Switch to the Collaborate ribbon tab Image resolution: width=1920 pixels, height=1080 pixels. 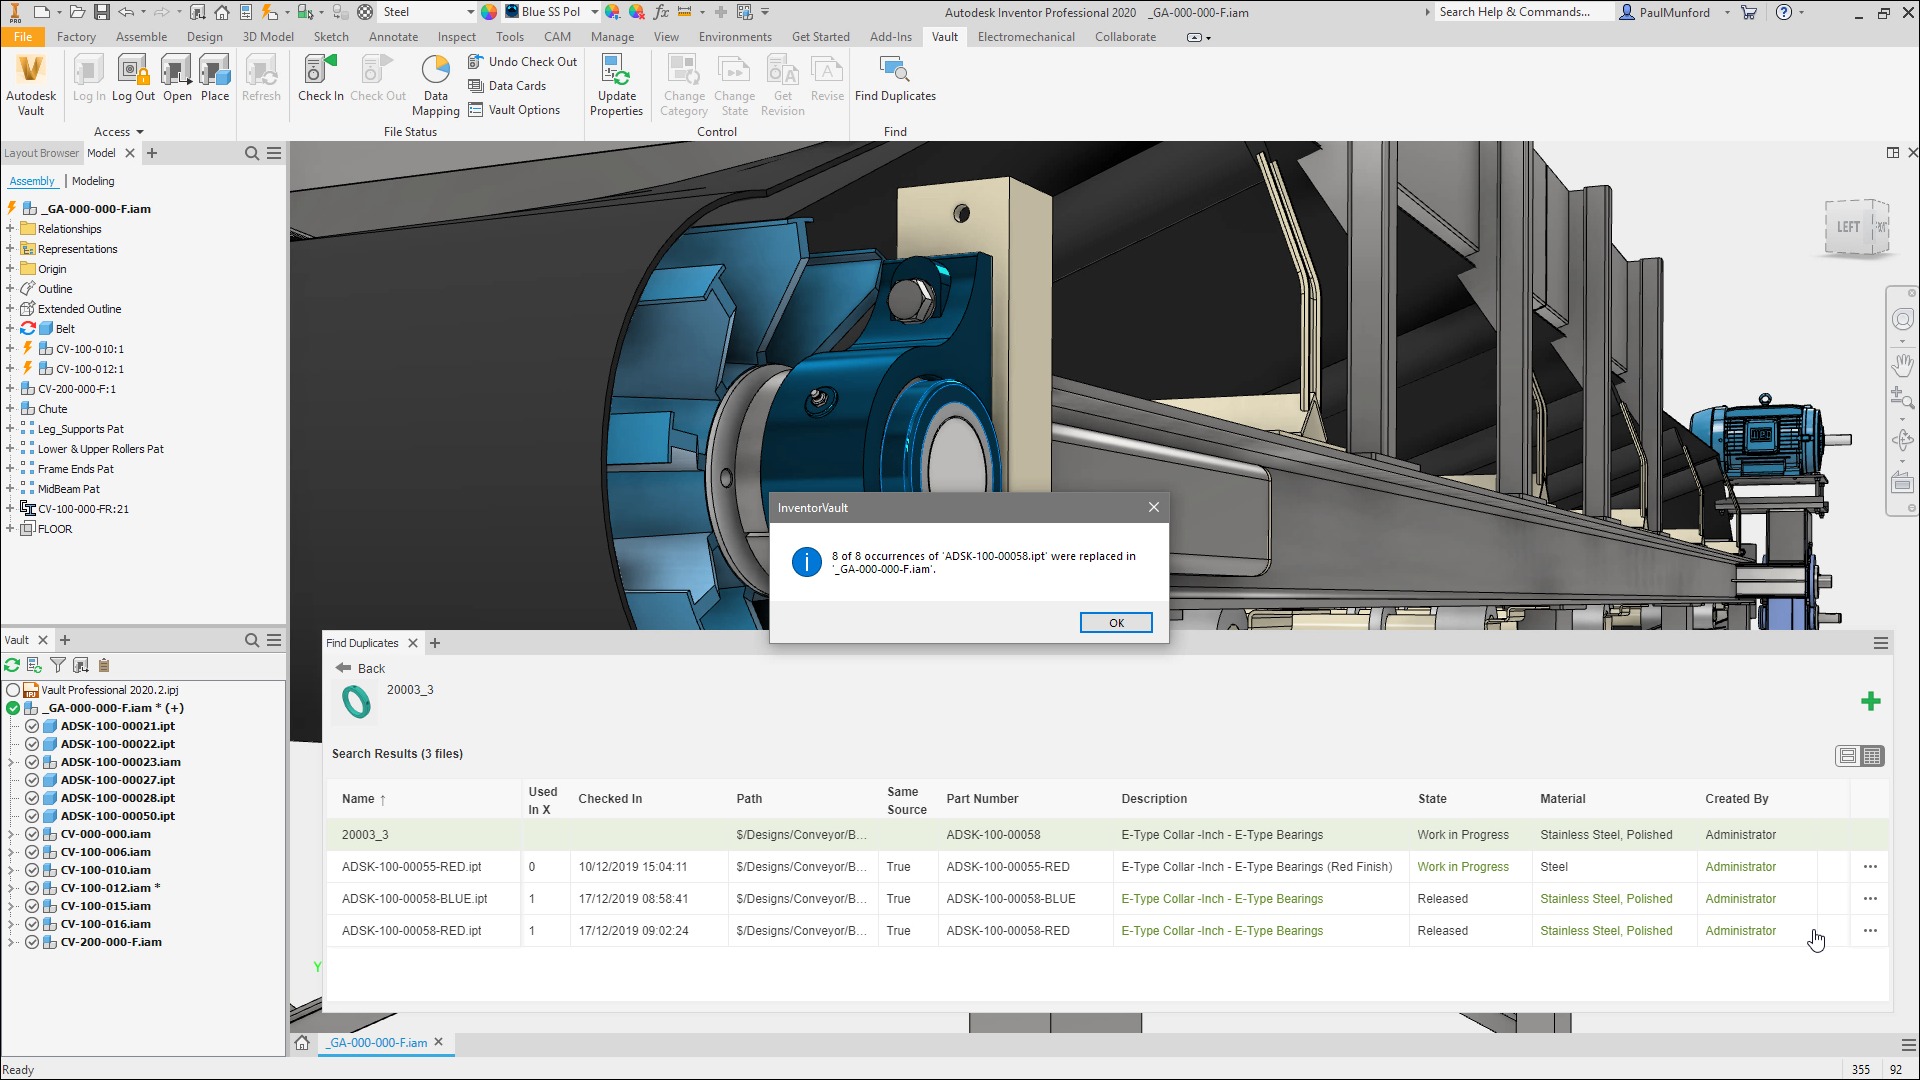[x=1125, y=37]
